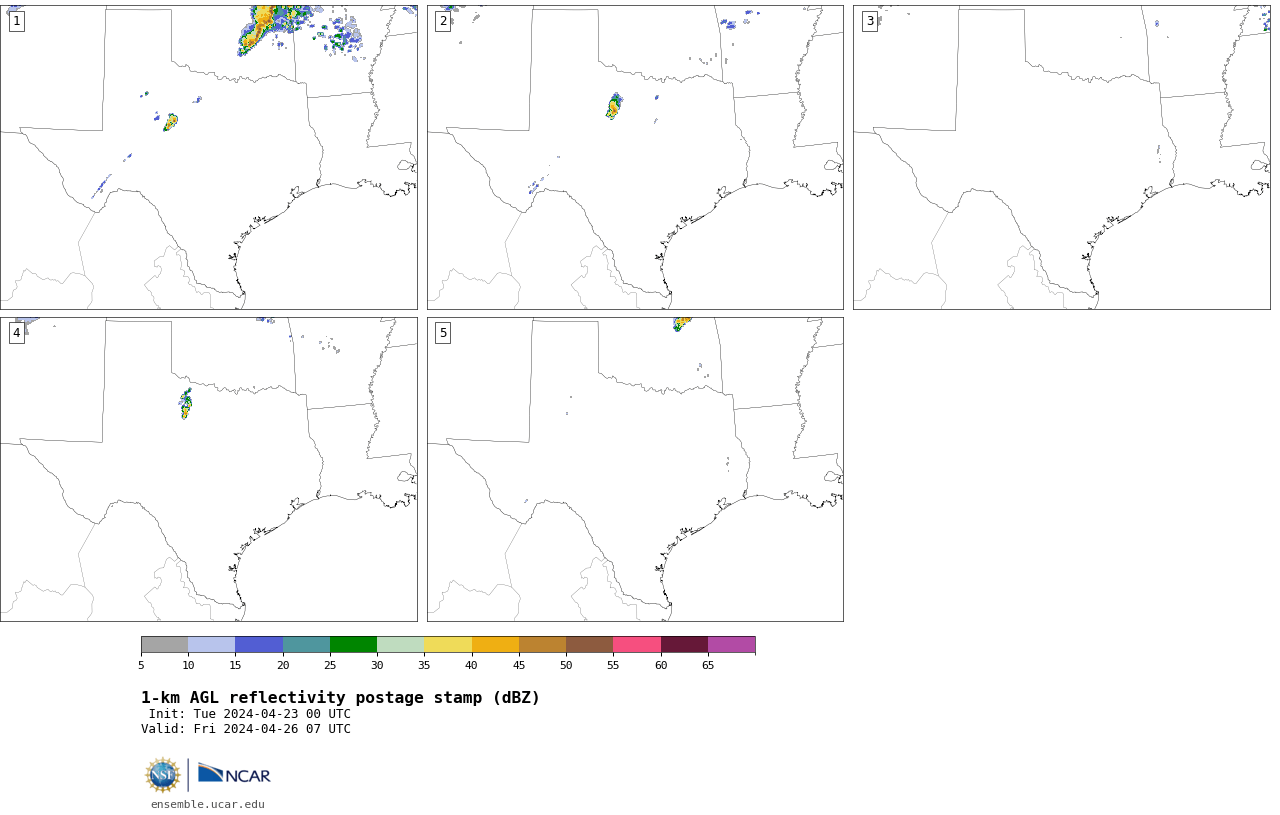Click the panel number label 2
Viewport: 1280px width, 815px height.
(x=443, y=21)
